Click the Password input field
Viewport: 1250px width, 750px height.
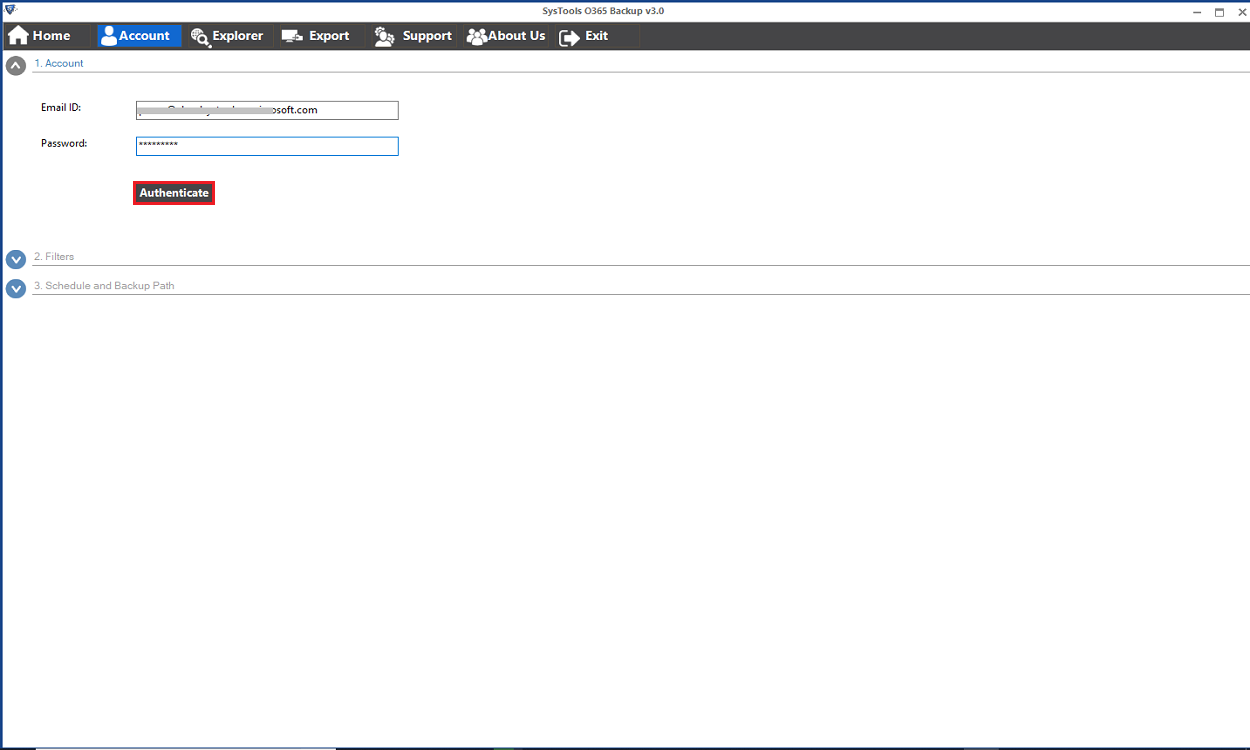point(267,146)
